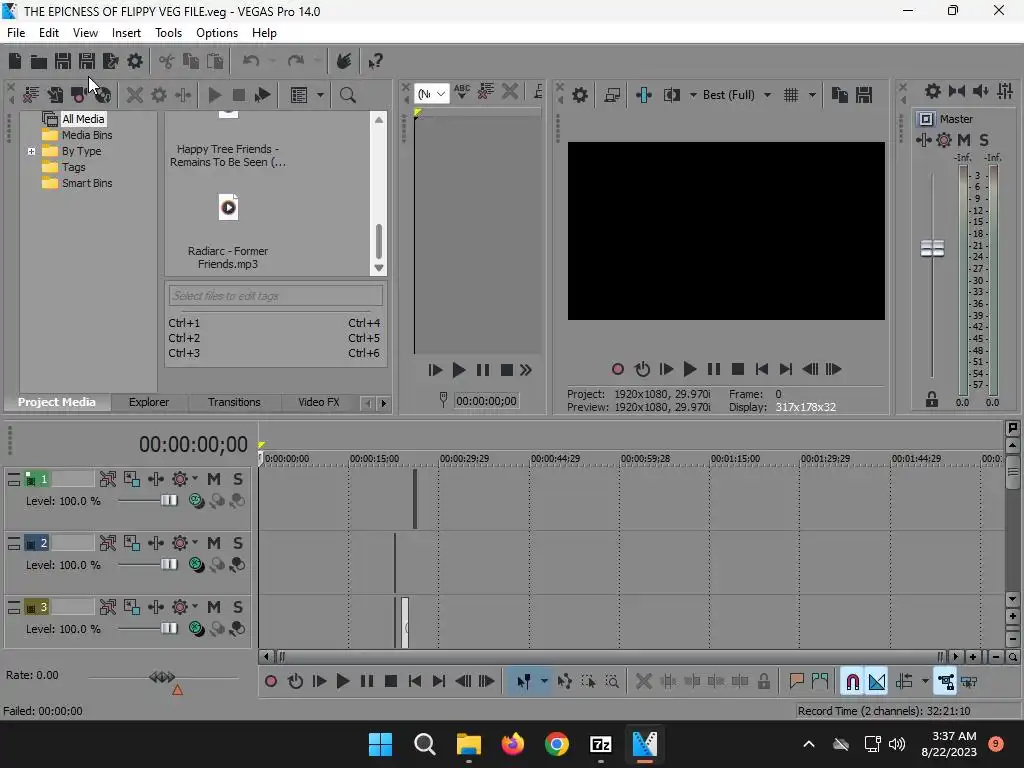
Task: Save the project using the floppy icon
Action: (63, 61)
